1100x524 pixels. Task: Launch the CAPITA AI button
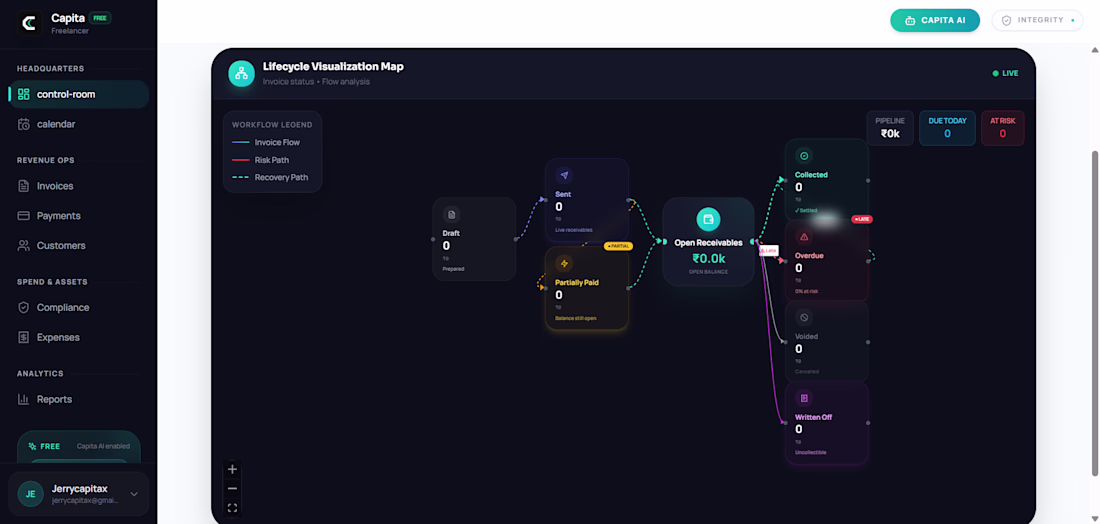(x=934, y=20)
